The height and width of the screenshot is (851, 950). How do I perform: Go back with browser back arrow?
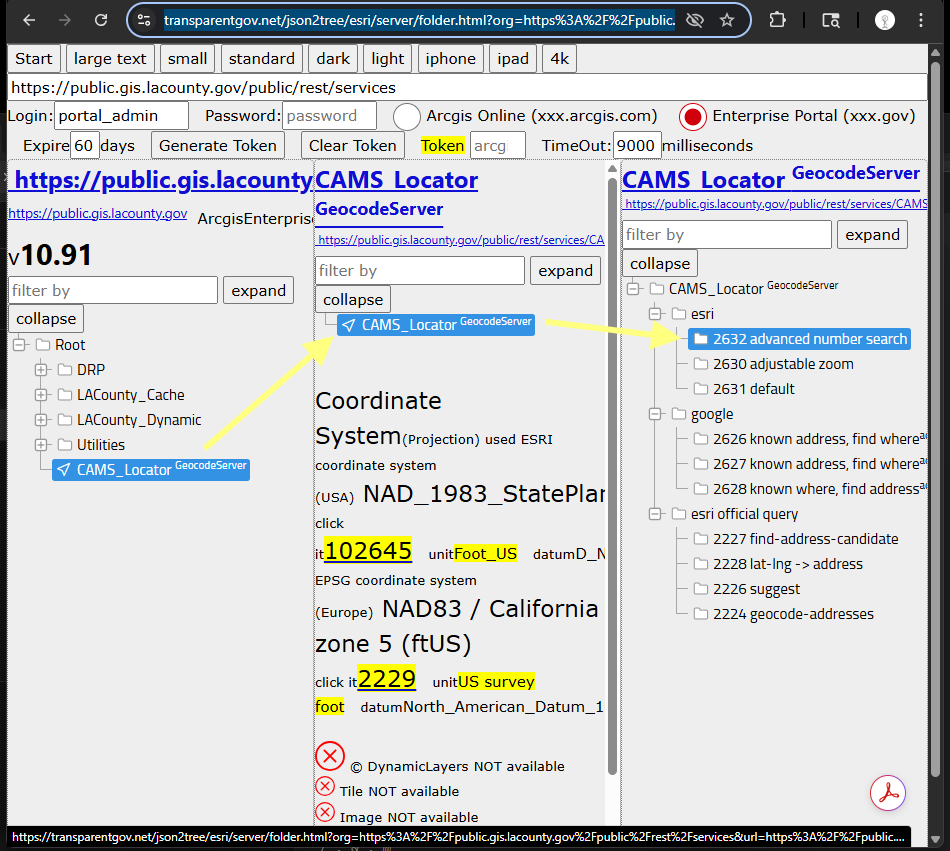[x=29, y=21]
